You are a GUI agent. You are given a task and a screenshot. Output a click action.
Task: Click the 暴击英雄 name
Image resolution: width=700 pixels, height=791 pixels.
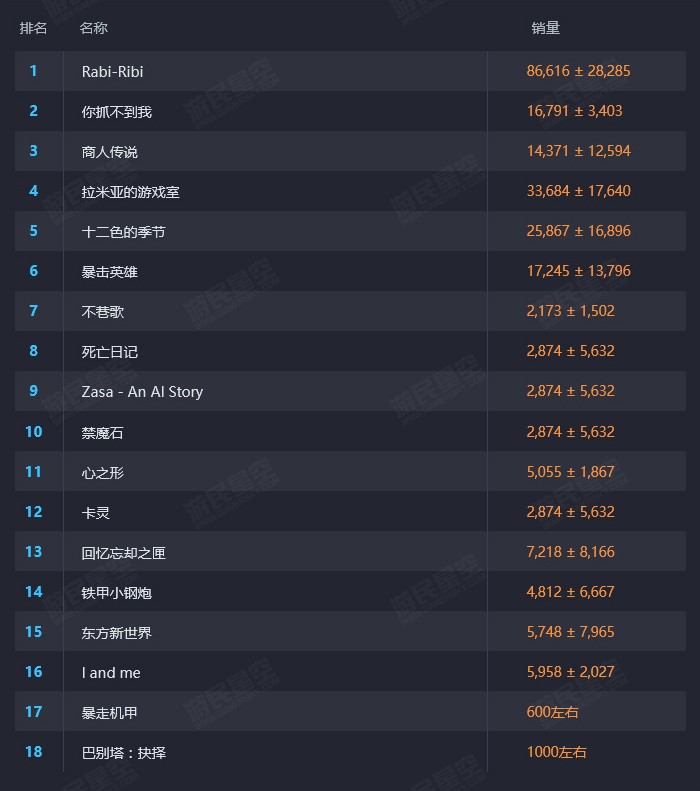click(x=109, y=272)
